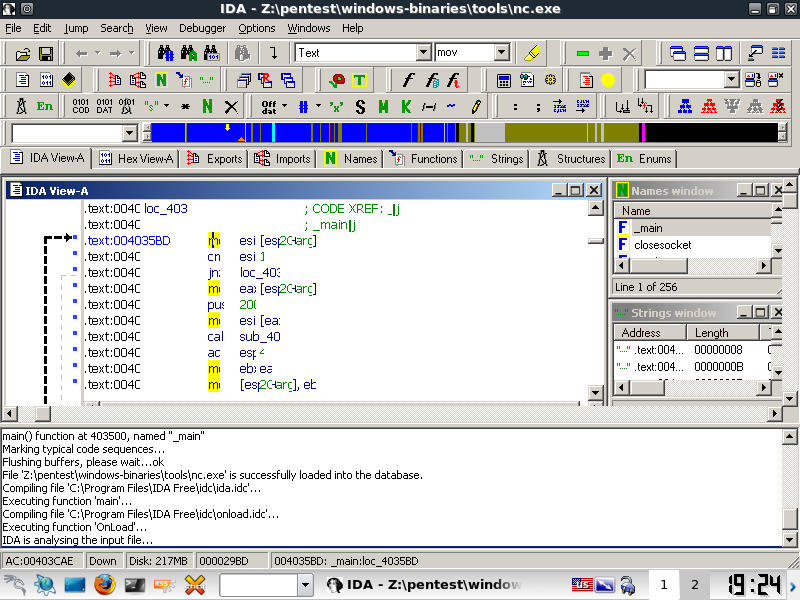Open the terminal icon in the taskbar
The image size is (800, 600).
click(x=135, y=585)
